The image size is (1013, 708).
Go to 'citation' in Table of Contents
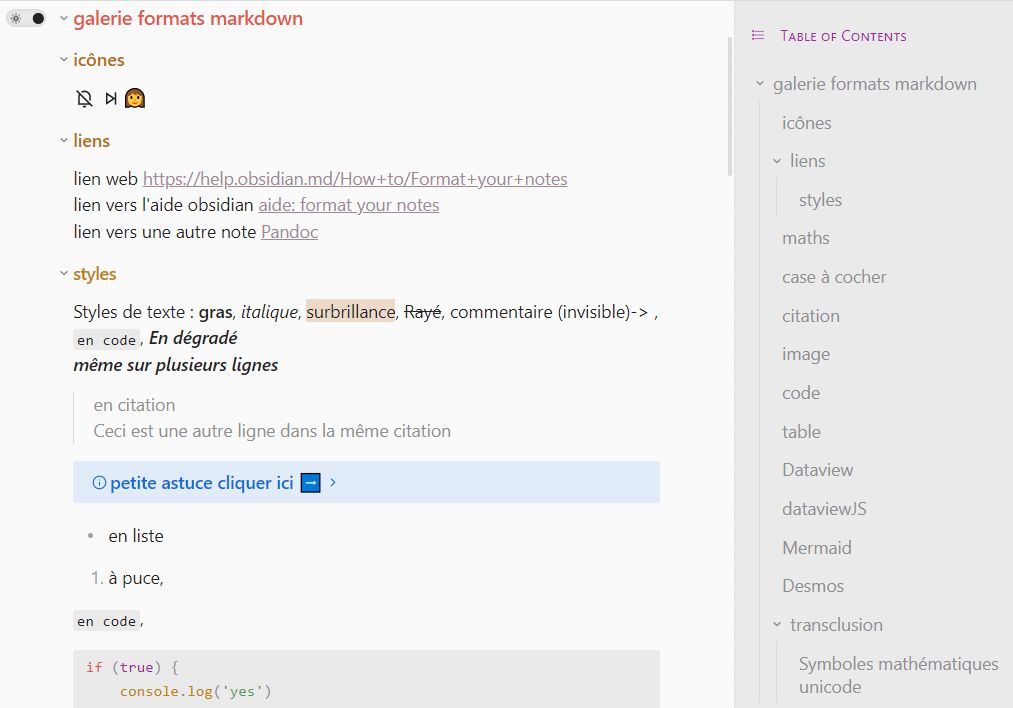pos(811,316)
